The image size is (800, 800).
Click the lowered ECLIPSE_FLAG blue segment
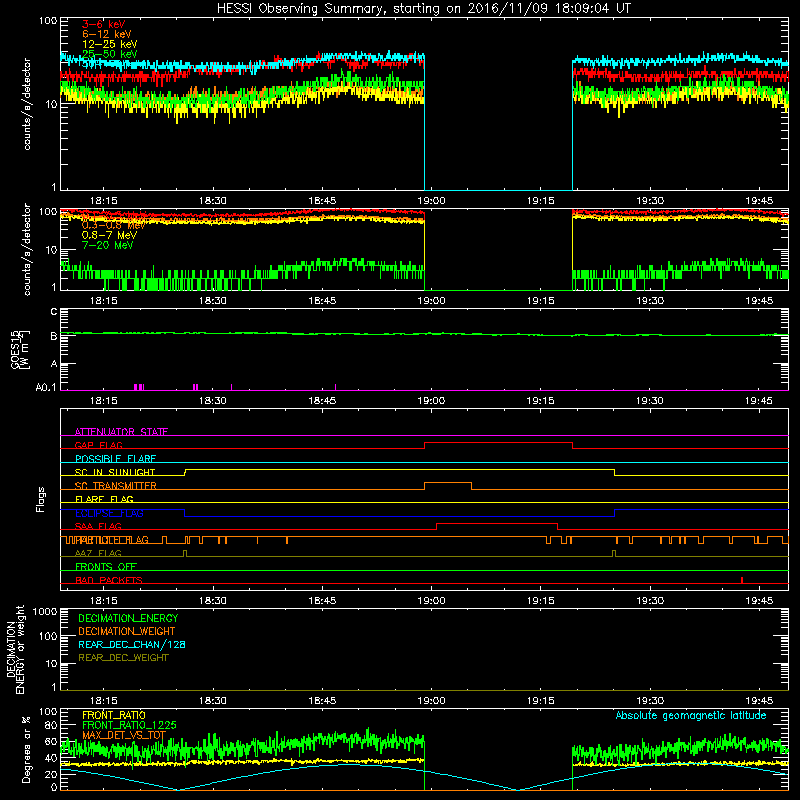tap(399, 516)
